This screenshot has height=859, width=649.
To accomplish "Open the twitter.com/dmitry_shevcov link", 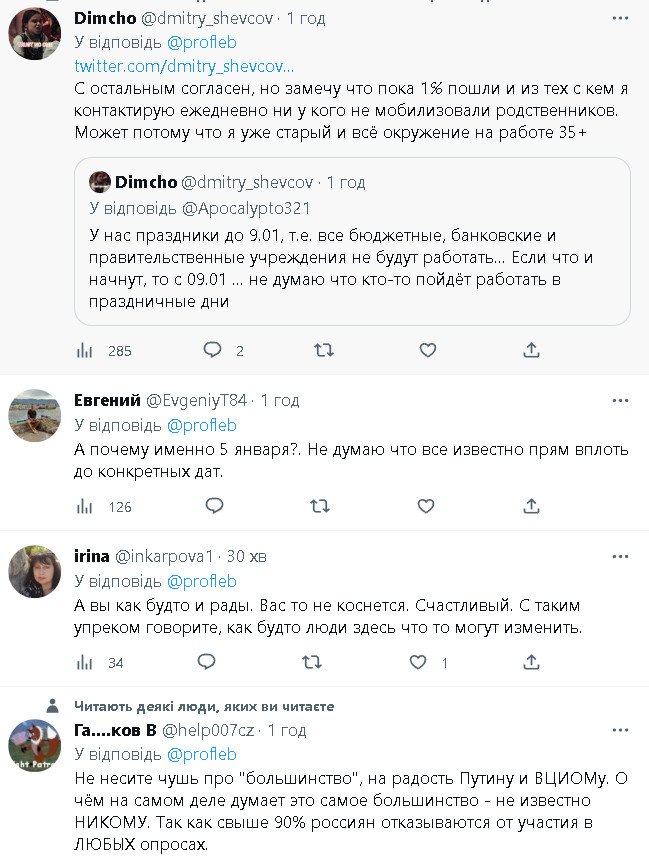I will pos(184,66).
